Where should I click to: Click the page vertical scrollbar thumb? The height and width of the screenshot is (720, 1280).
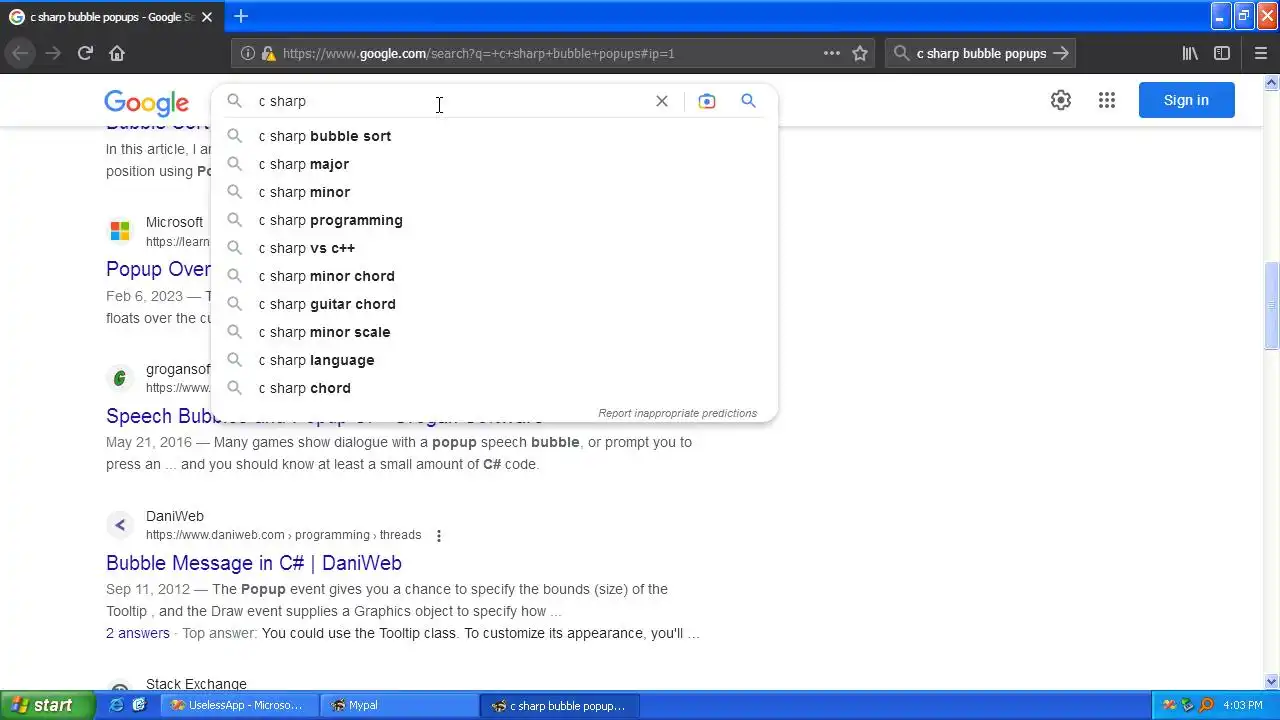1271,305
